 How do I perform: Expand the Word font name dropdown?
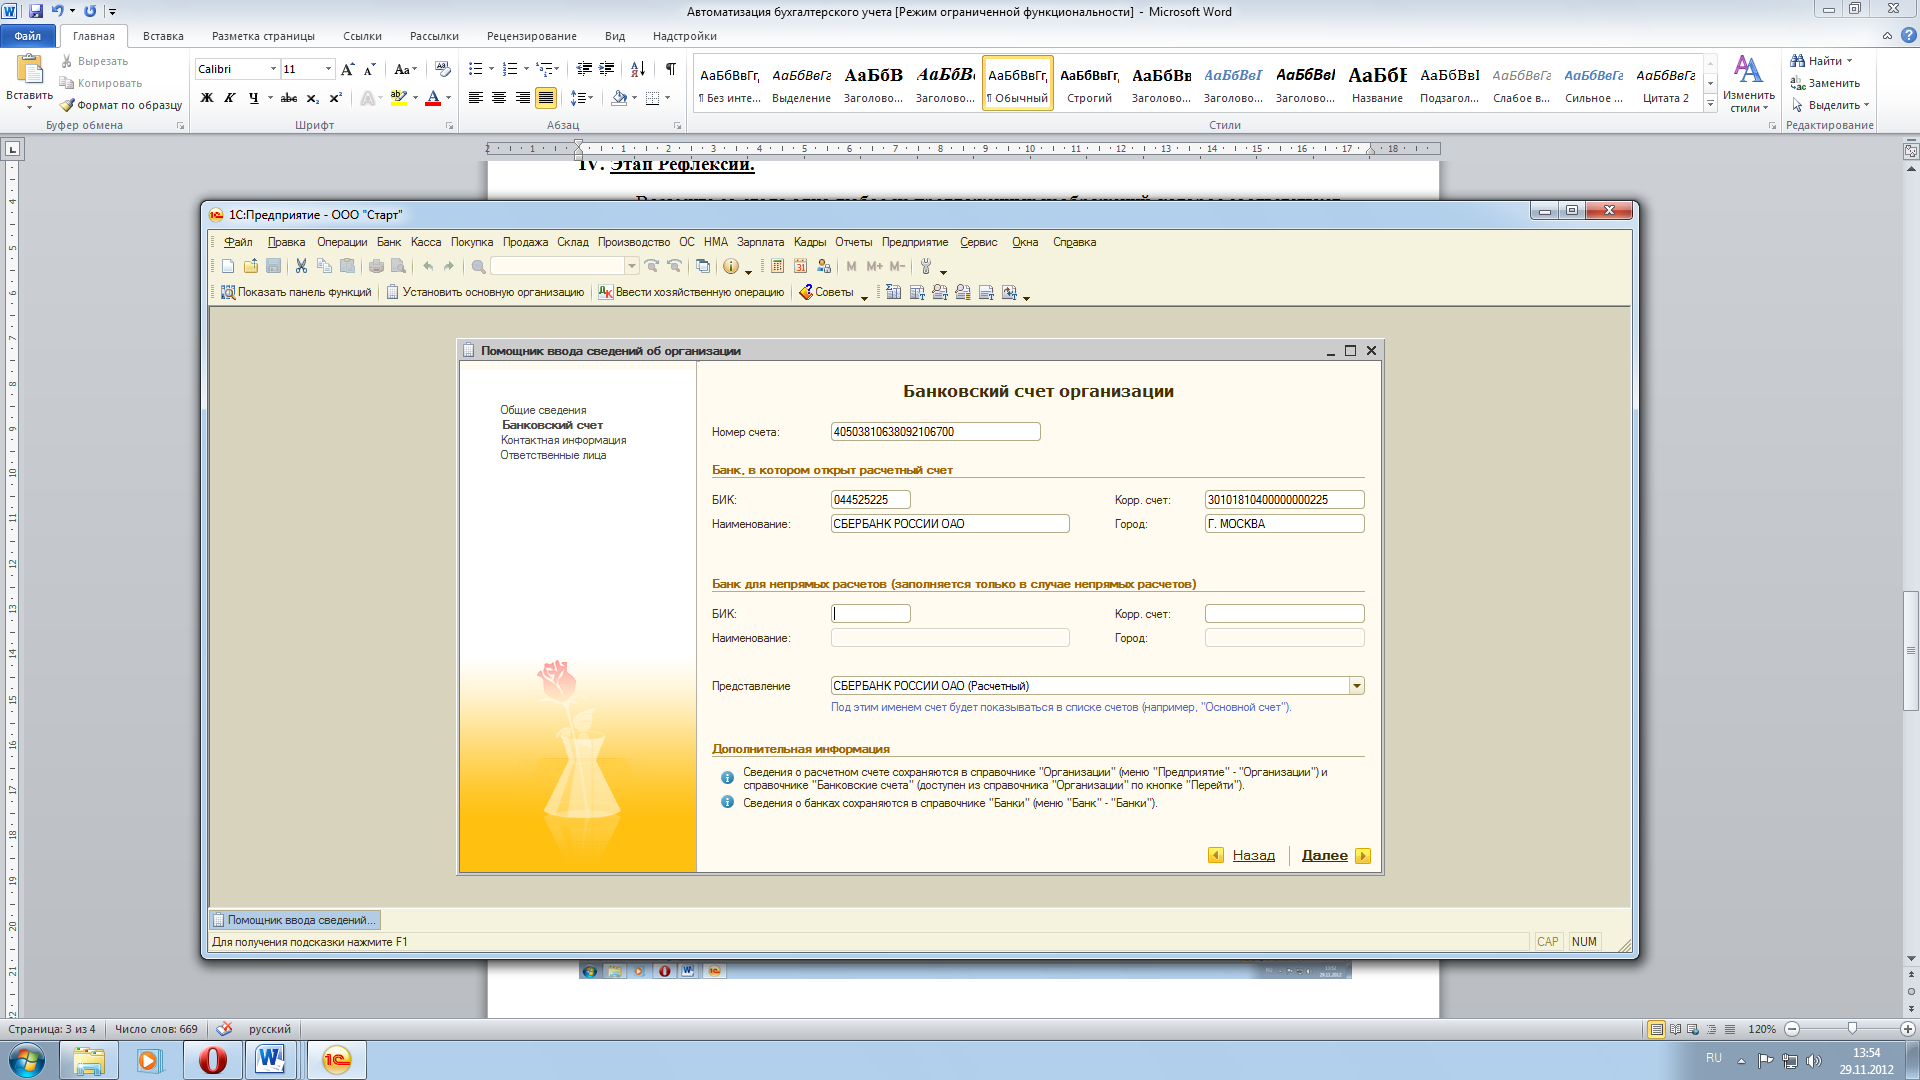click(273, 69)
